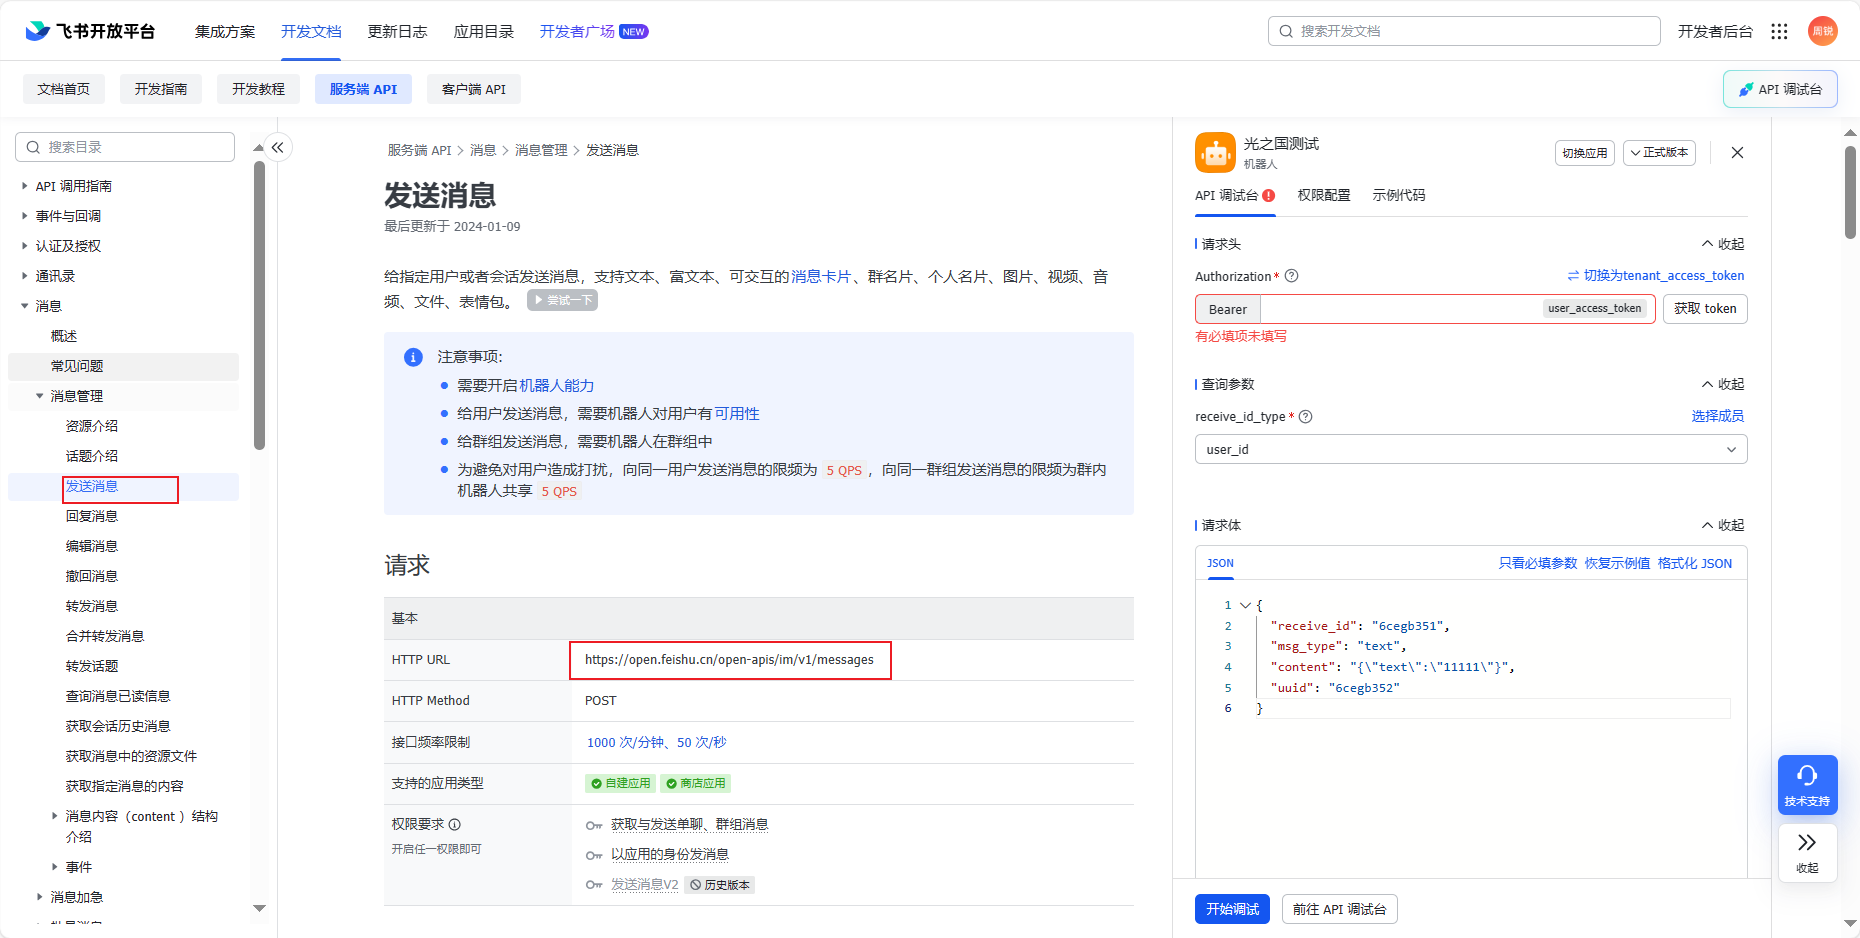The width and height of the screenshot is (1860, 938).
Task: Expand 通讯录 tree item
Action: pyautogui.click(x=25, y=276)
